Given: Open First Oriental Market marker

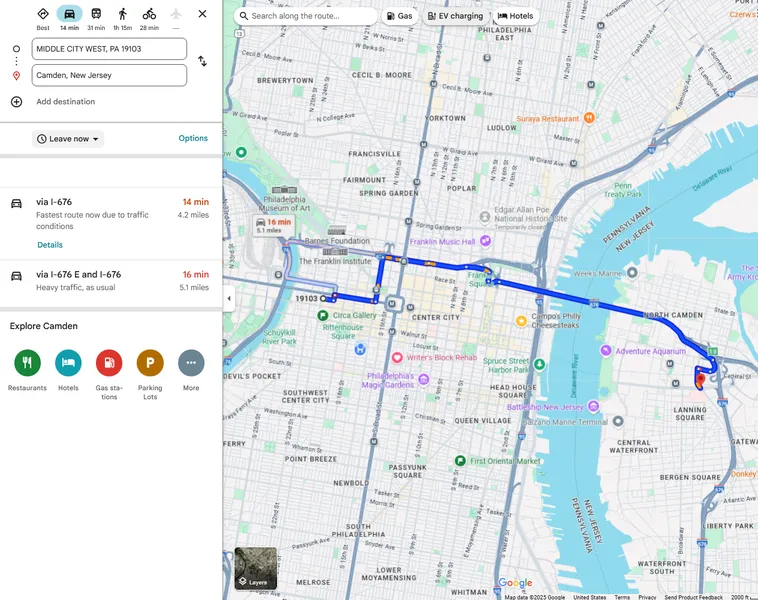Looking at the screenshot, I should click(460, 461).
